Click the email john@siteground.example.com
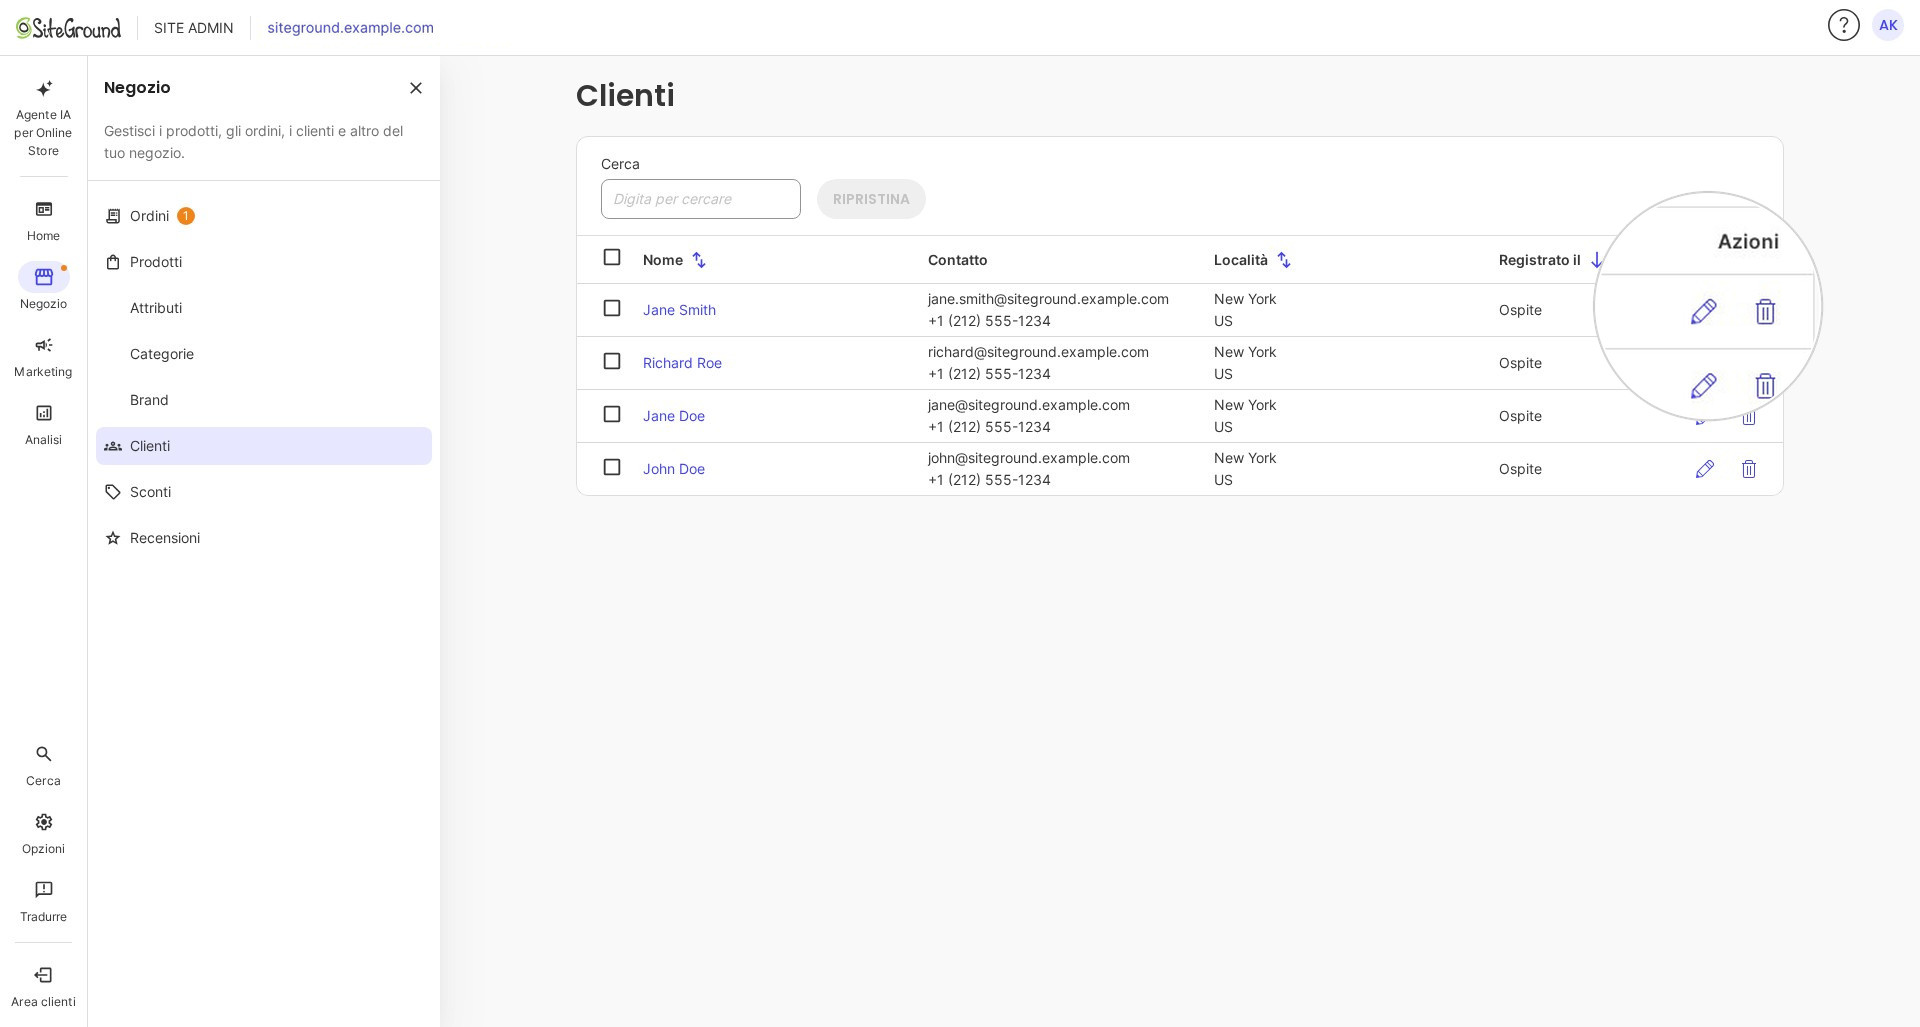1920x1027 pixels. click(x=1029, y=458)
